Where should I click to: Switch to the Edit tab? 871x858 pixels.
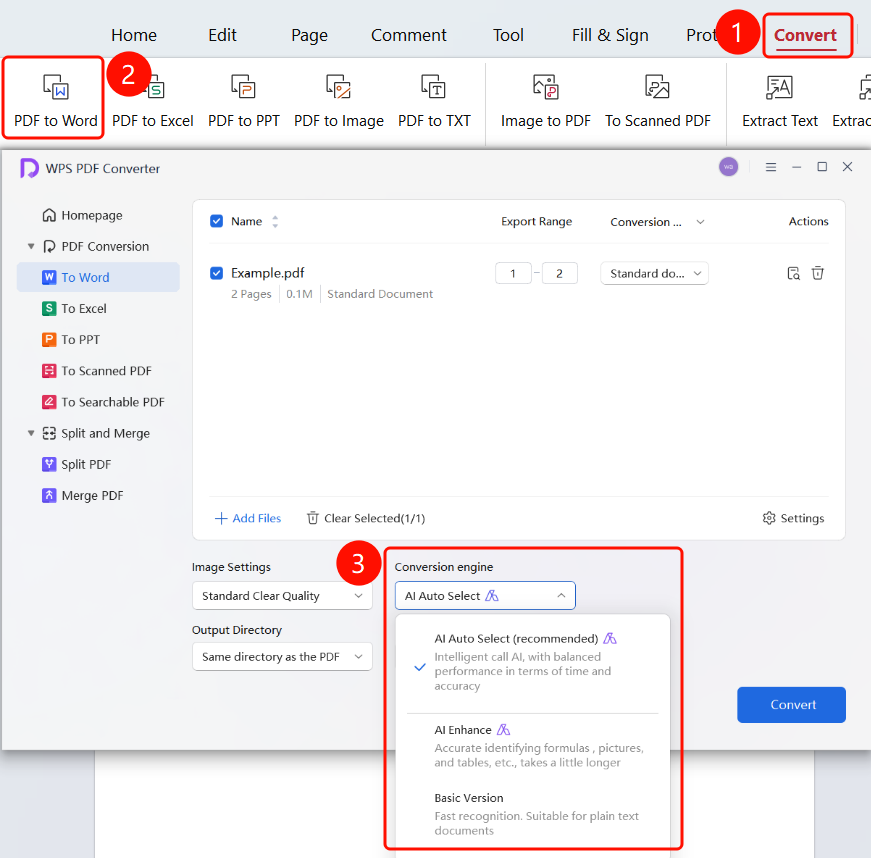[222, 35]
